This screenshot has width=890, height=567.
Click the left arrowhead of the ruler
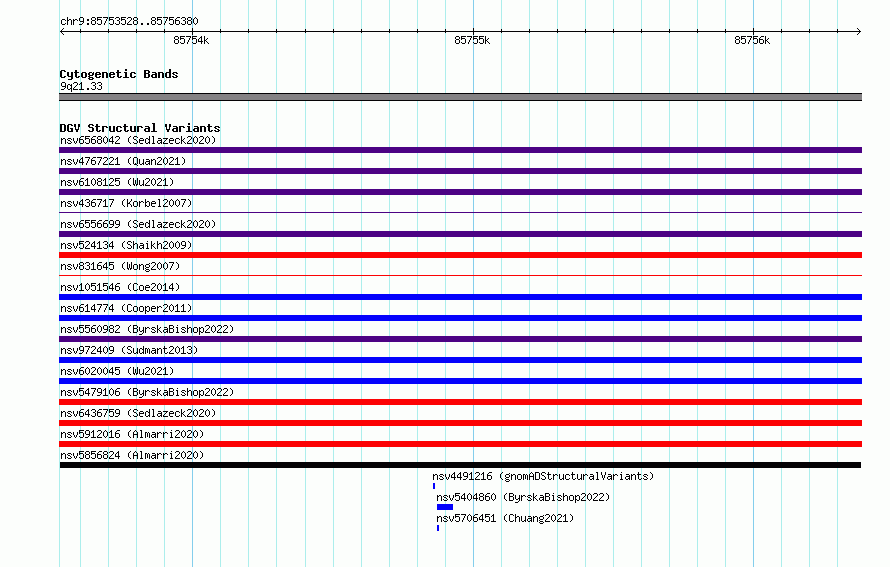[x=62, y=31]
